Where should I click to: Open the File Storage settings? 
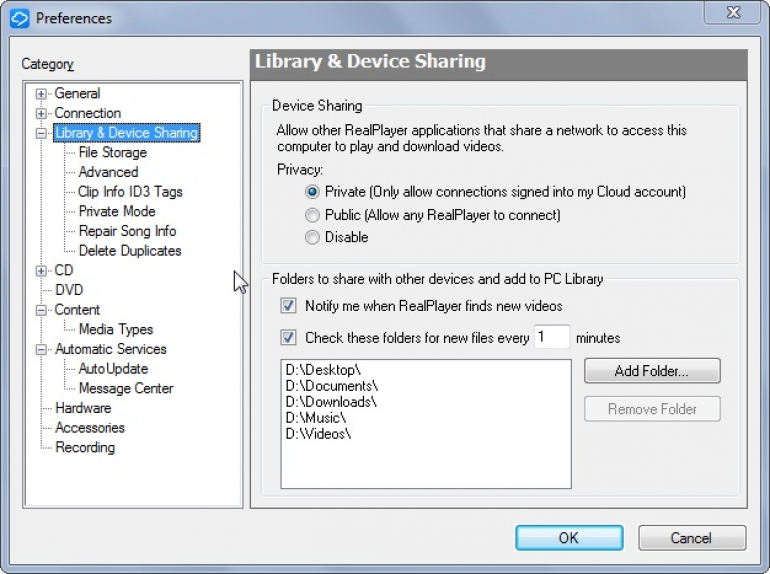click(x=112, y=153)
